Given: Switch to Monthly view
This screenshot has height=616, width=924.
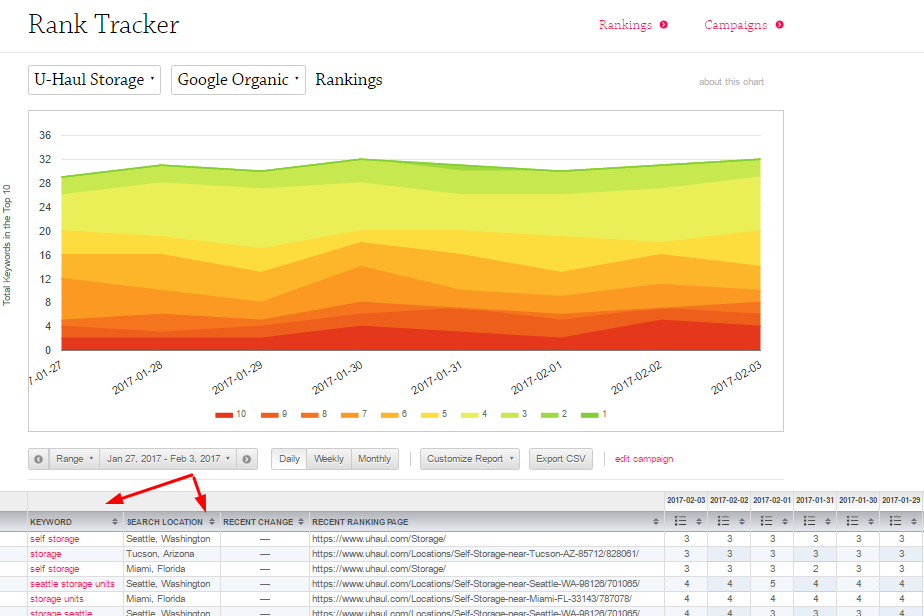Looking at the screenshot, I should click(375, 459).
